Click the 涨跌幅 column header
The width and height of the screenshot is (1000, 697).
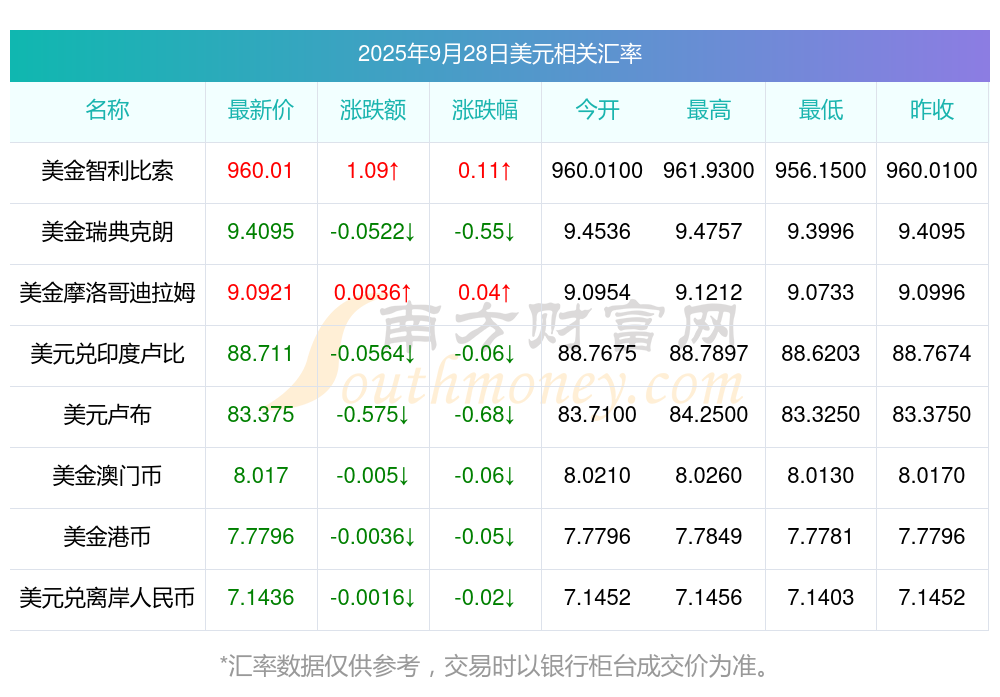pos(484,110)
